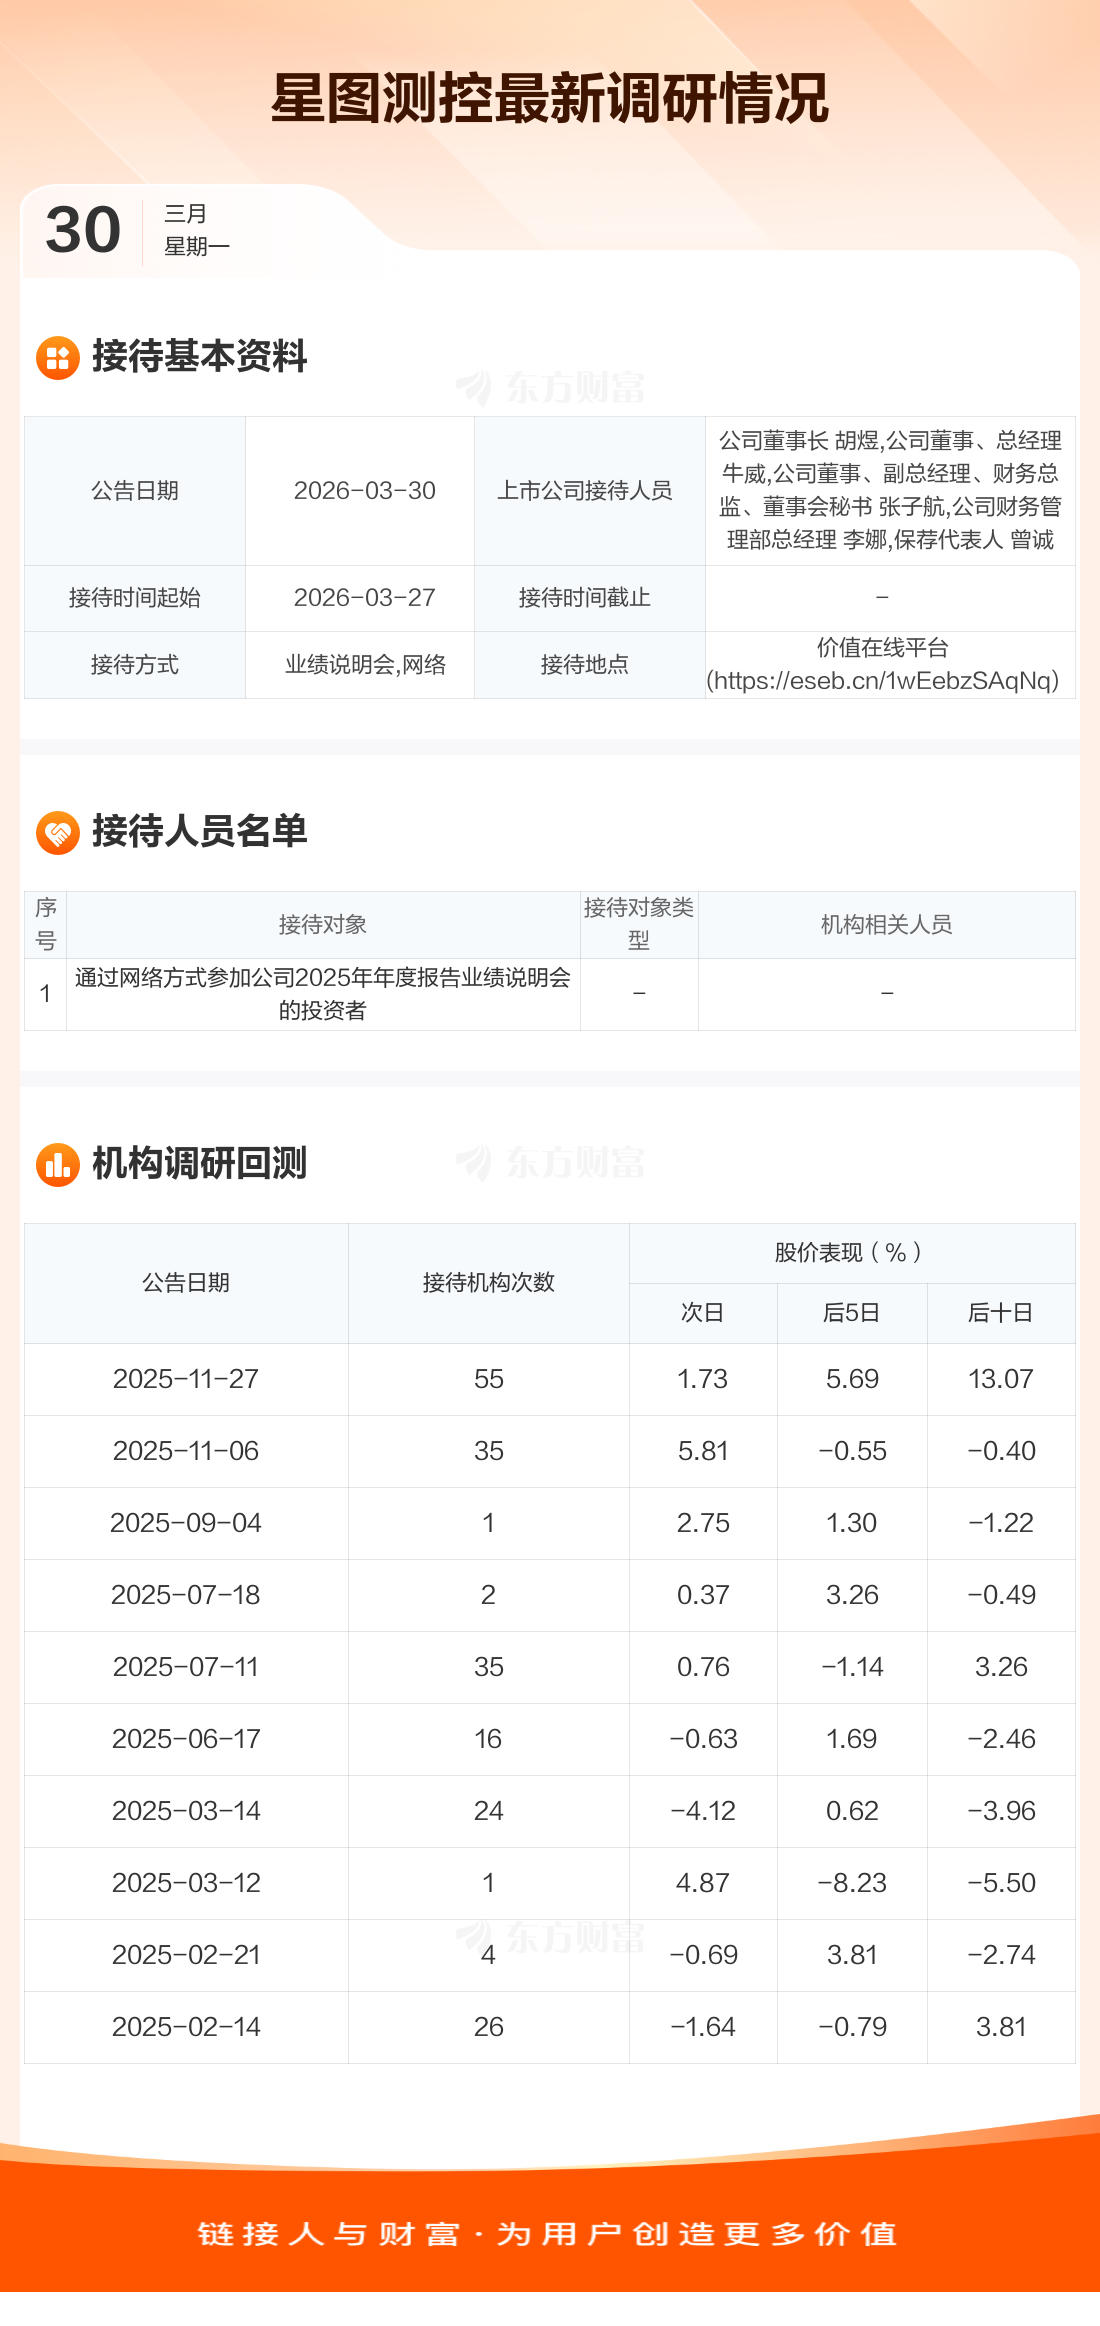Click the 接待人员名单 handshake icon
Screen dimensions: 1100x2326
[58, 832]
